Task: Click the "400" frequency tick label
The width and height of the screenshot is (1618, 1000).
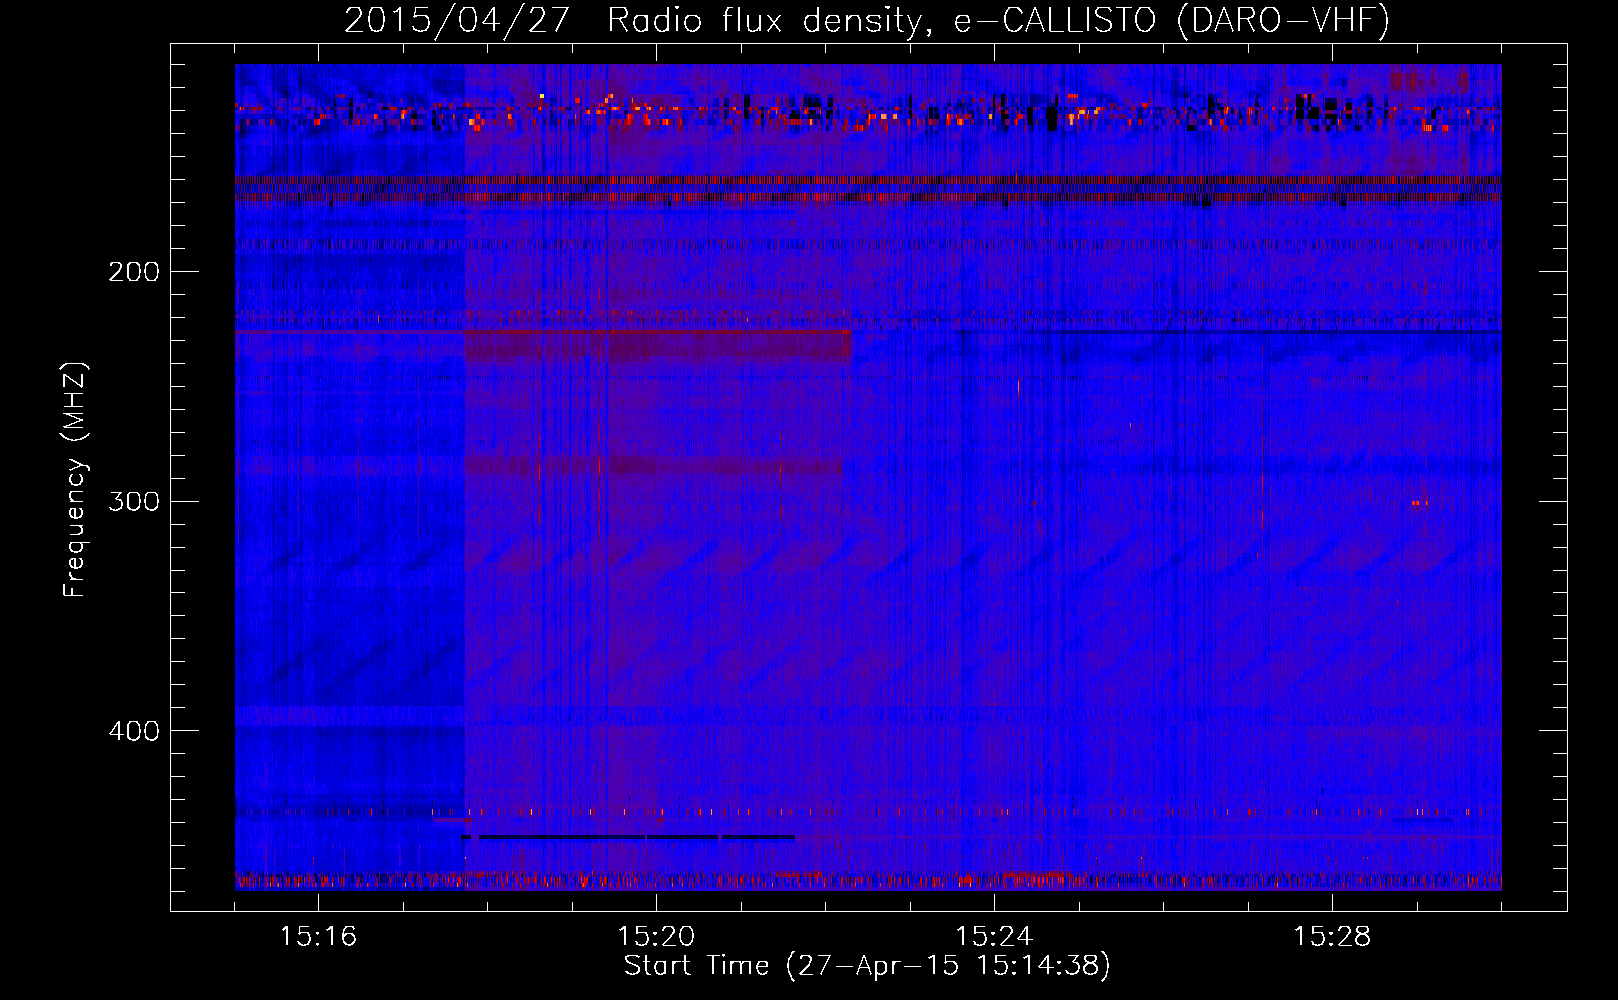Action: click(x=134, y=731)
